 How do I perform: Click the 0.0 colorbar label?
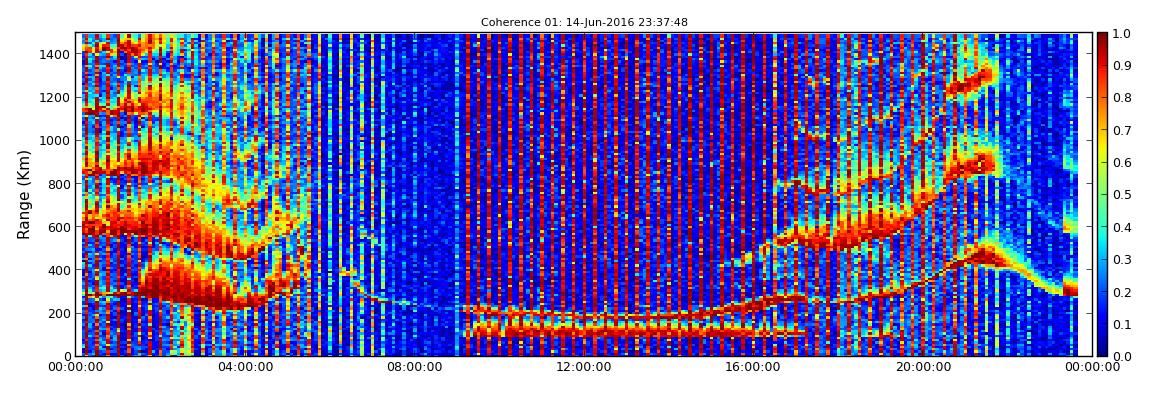tap(1121, 356)
